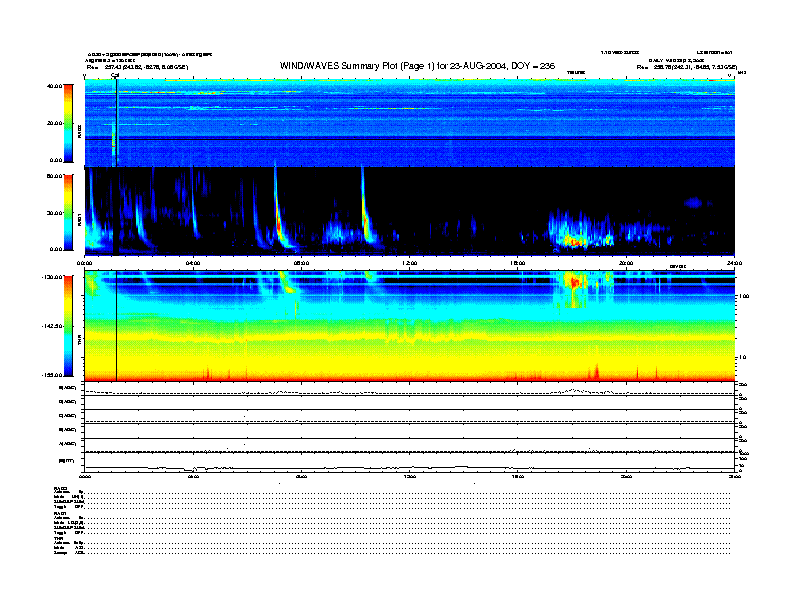This screenshot has height=612, width=792.
Task: Click the TNR heading in the status table
Action: [59, 539]
